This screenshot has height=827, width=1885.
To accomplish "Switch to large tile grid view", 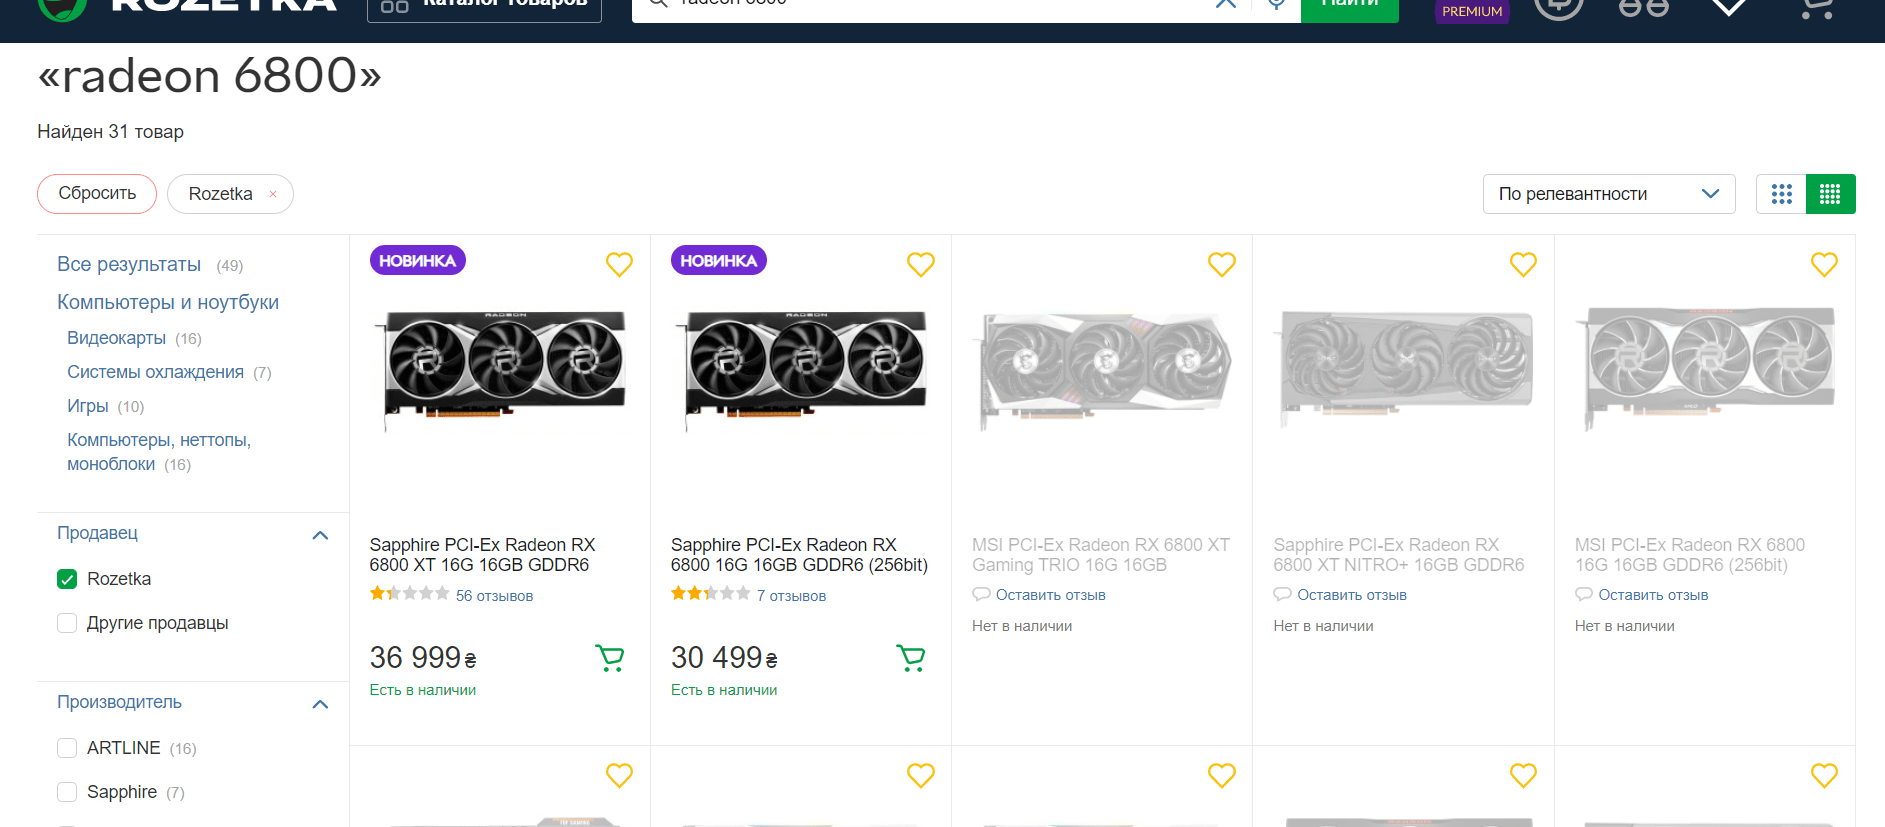I will 1781,194.
